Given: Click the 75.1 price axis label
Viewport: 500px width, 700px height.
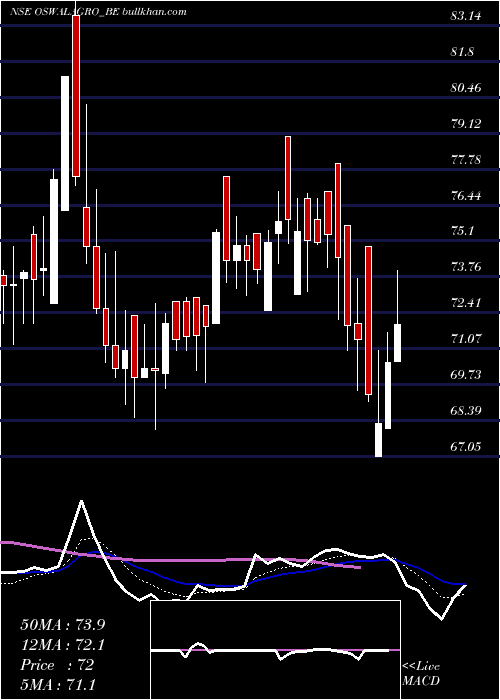Looking at the screenshot, I should pos(462,231).
